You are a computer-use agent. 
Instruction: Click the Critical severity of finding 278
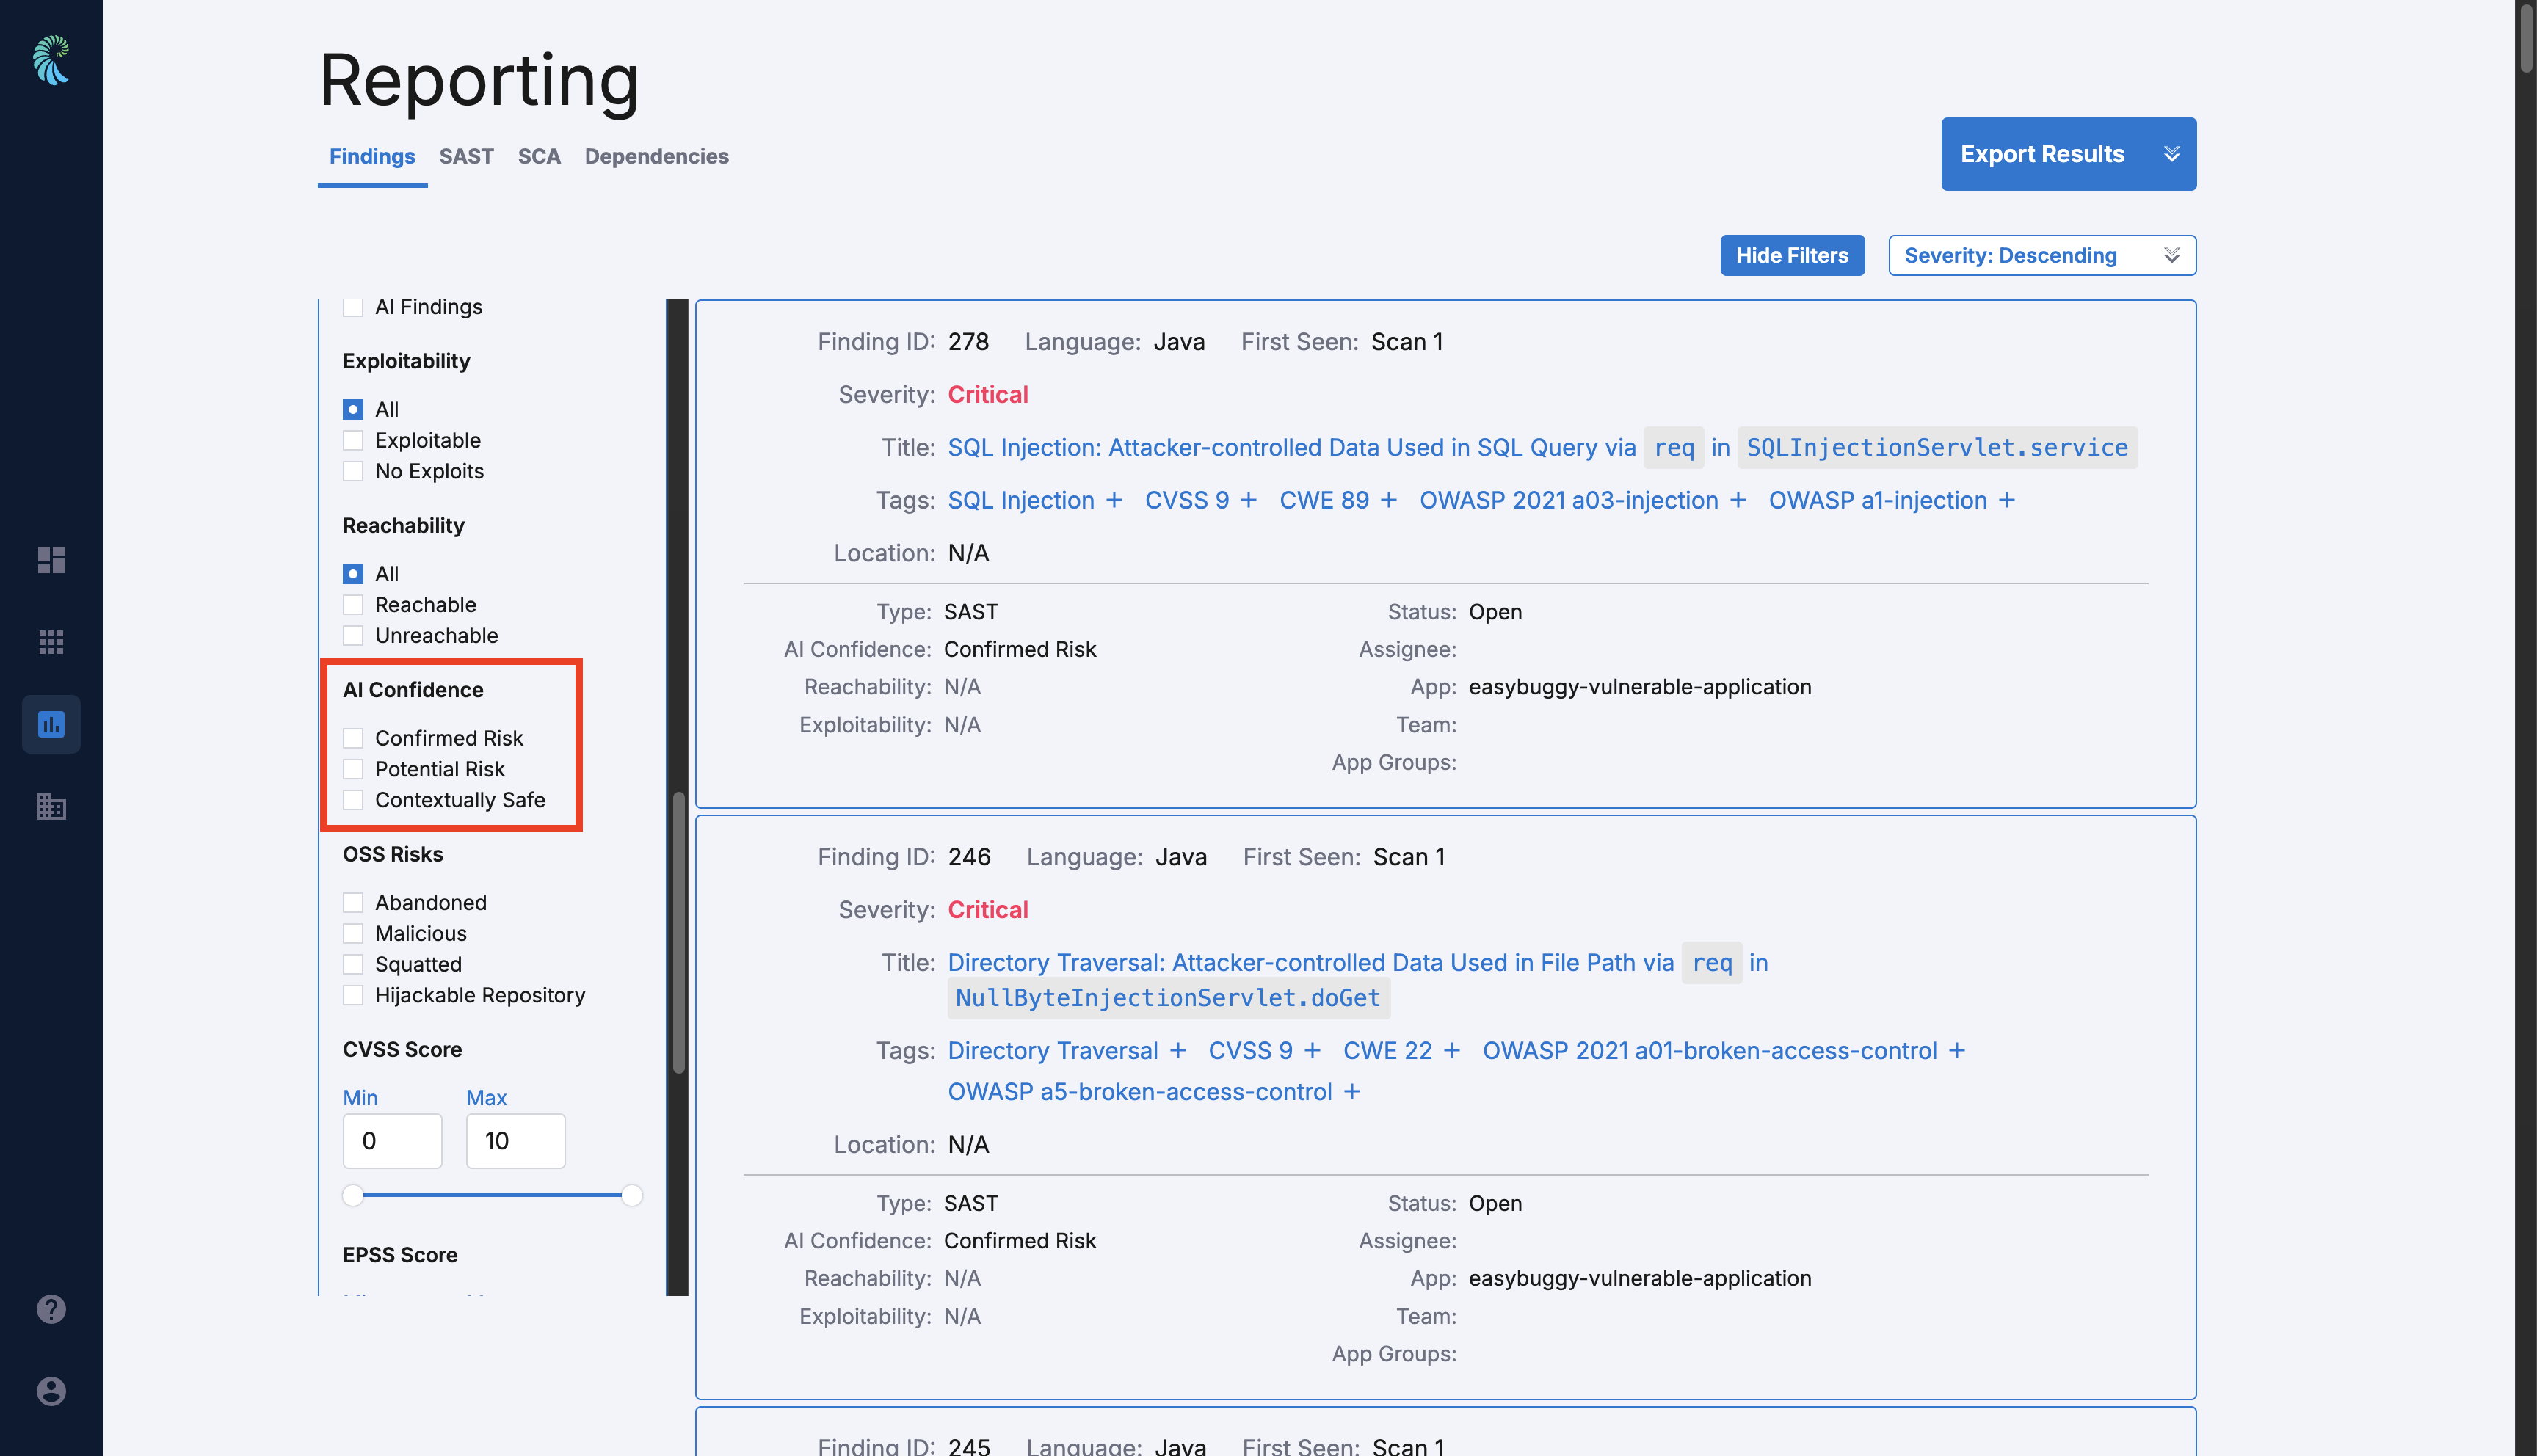tap(988, 395)
